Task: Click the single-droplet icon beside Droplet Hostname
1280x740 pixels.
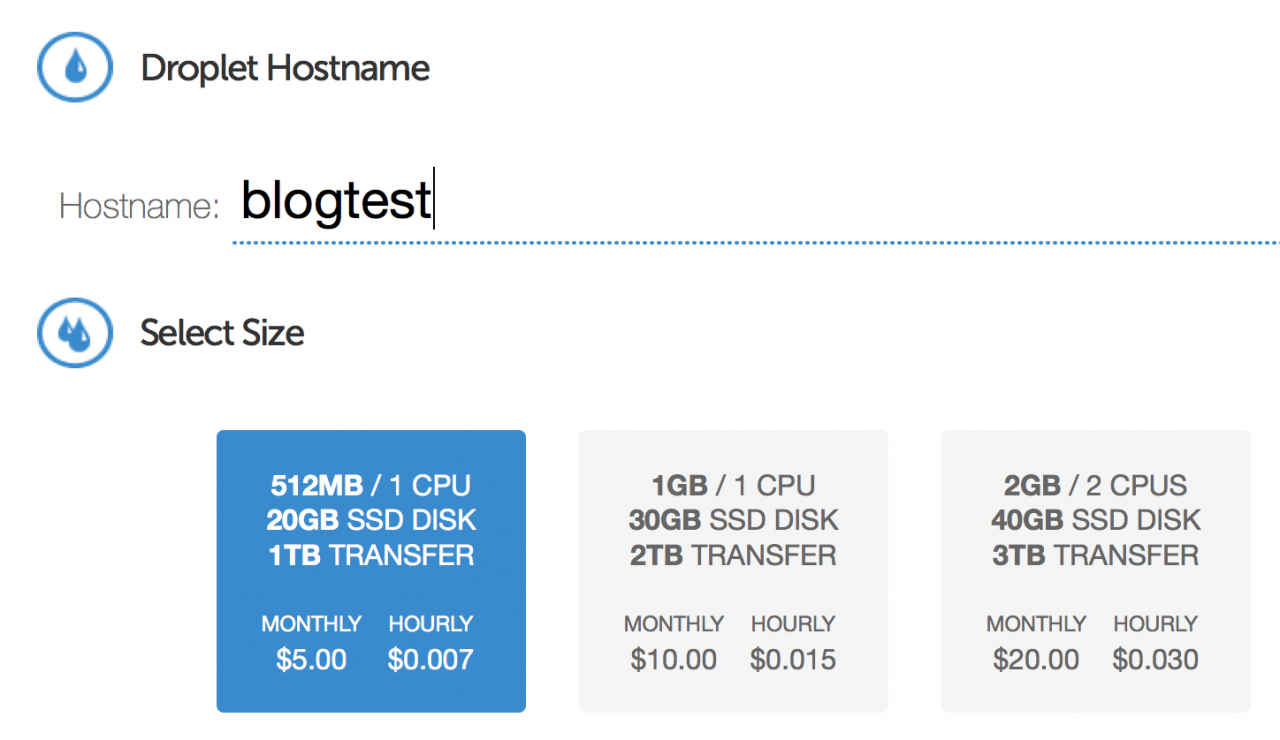Action: 76,68
